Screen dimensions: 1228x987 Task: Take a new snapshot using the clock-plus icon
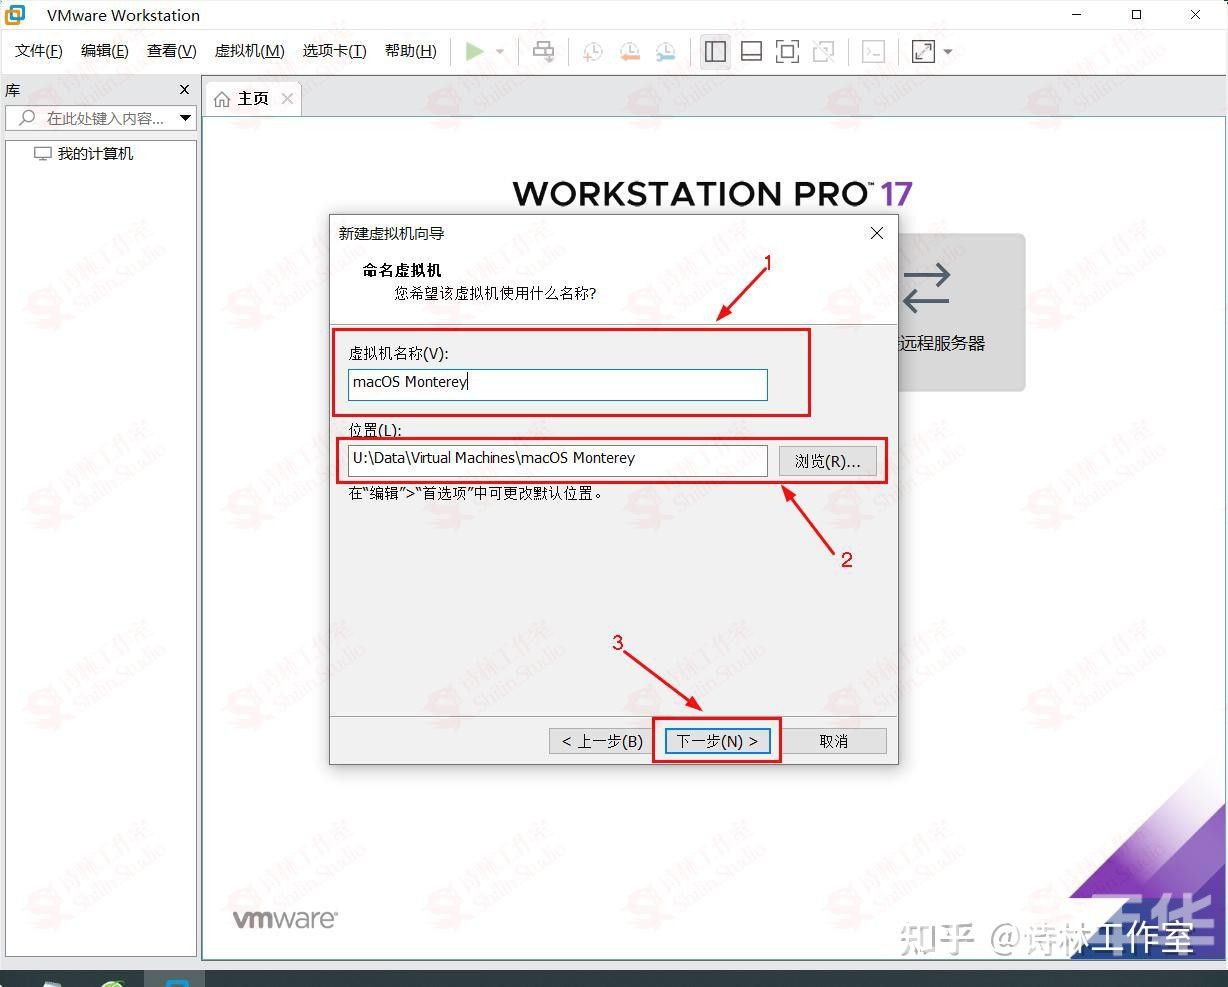592,51
